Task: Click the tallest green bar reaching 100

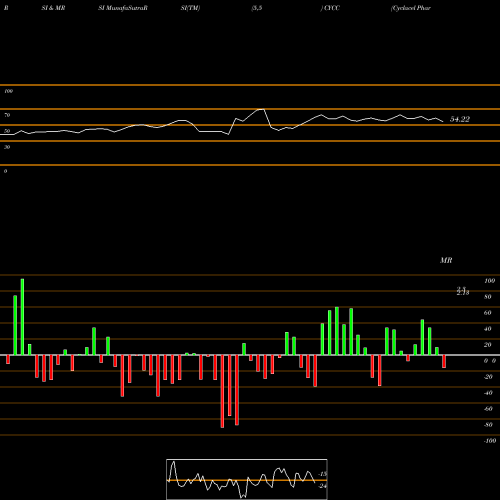Action: pyautogui.click(x=22, y=317)
